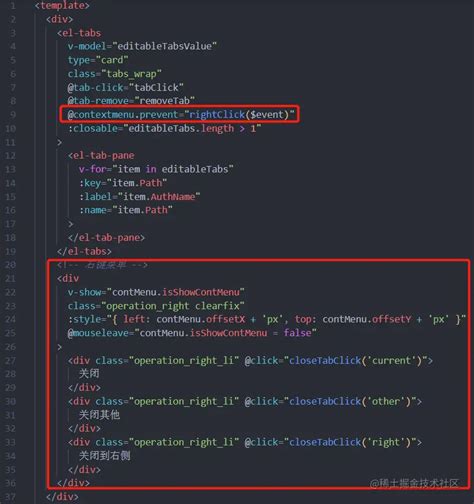Place cursor on the rightClick($event) handler
The image size is (474, 504).
click(x=239, y=115)
